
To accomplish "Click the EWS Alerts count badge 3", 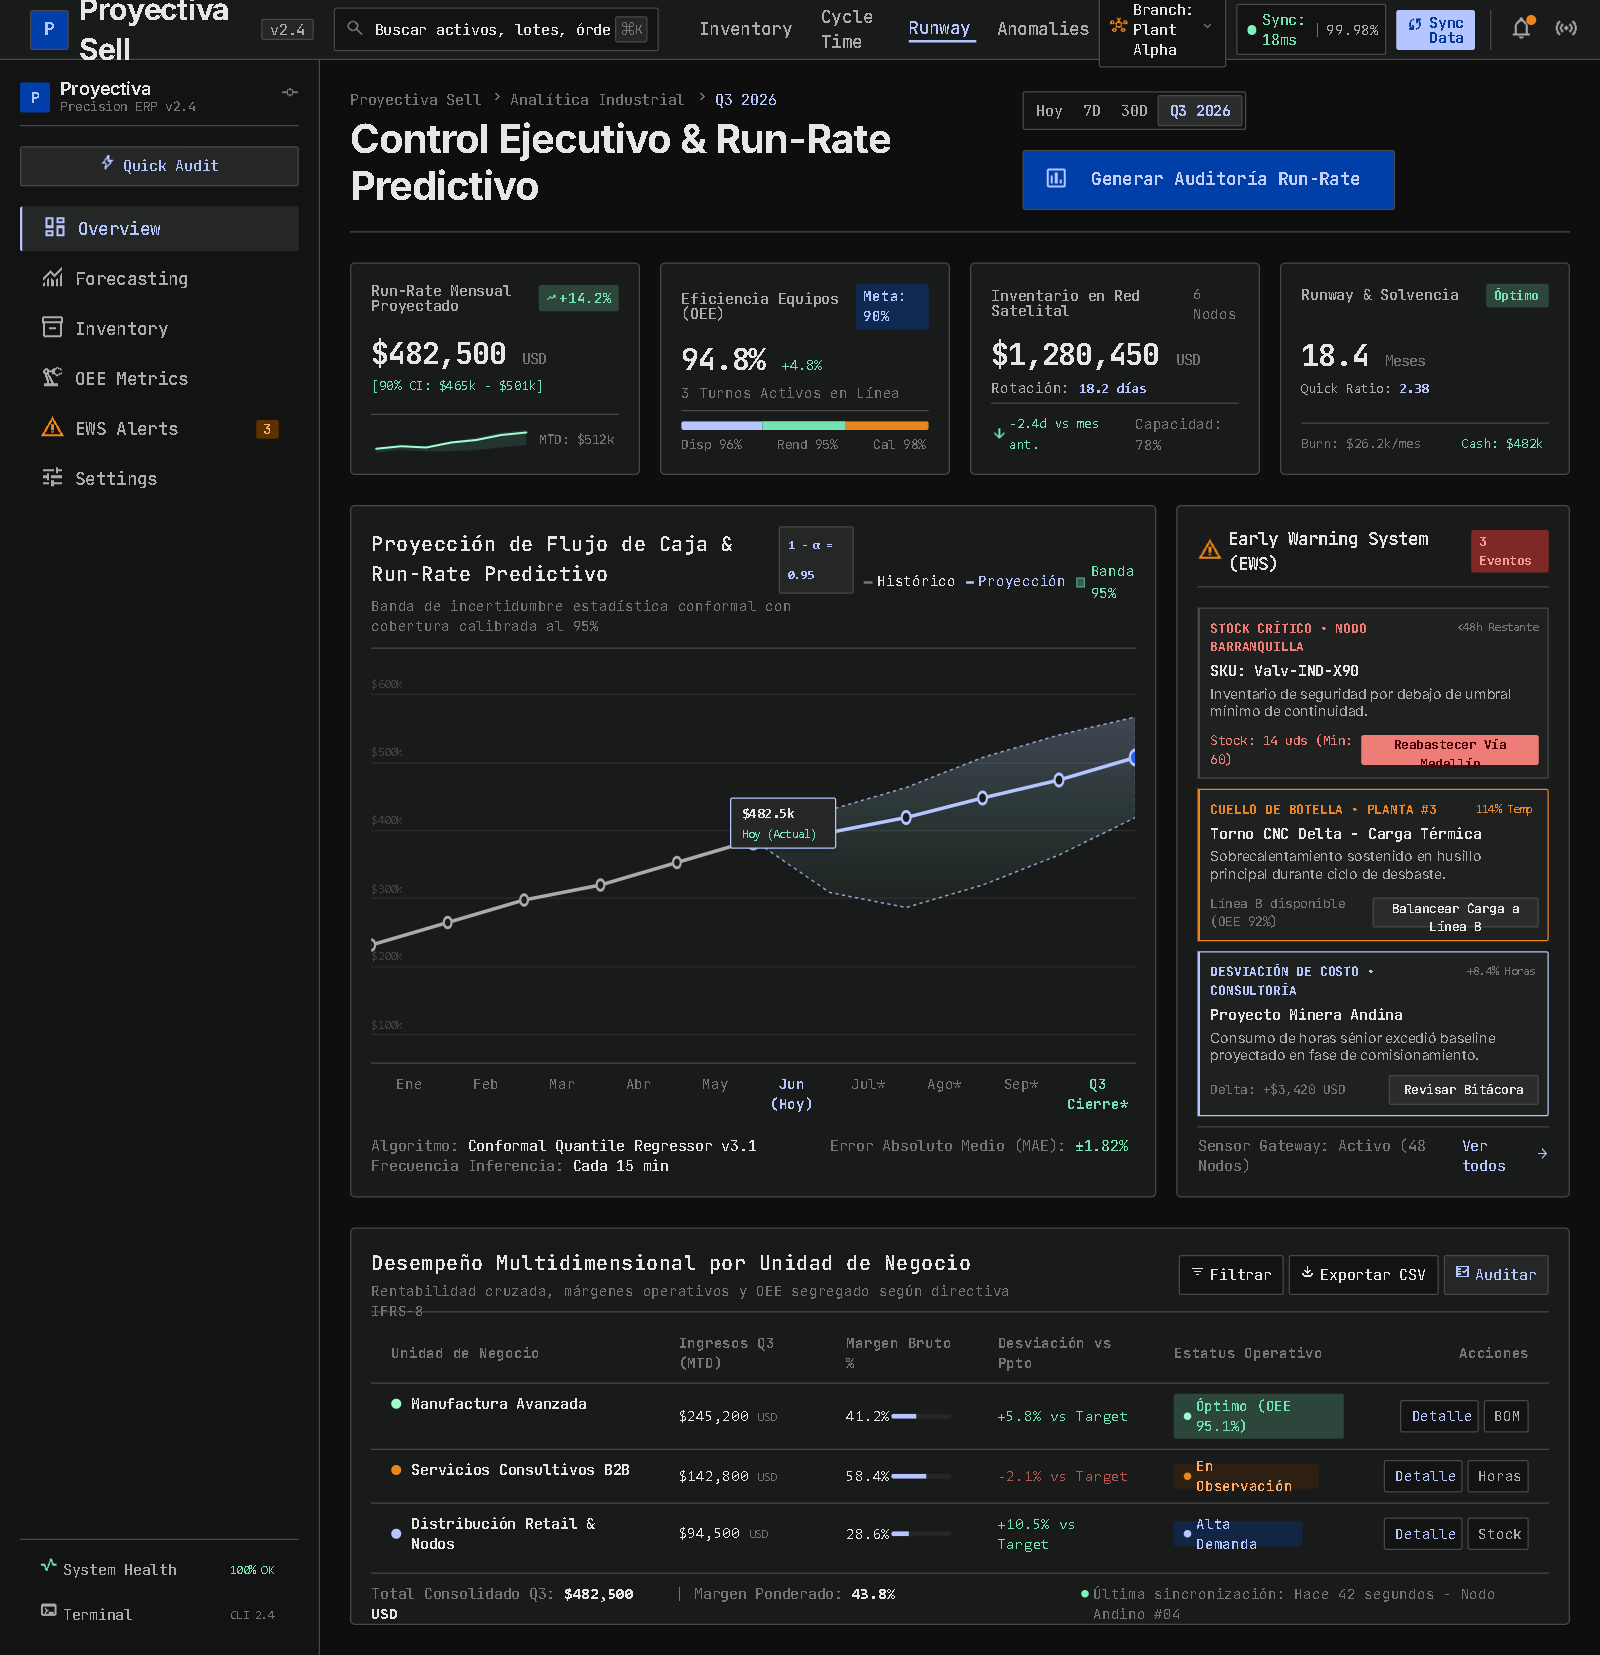I will (267, 429).
